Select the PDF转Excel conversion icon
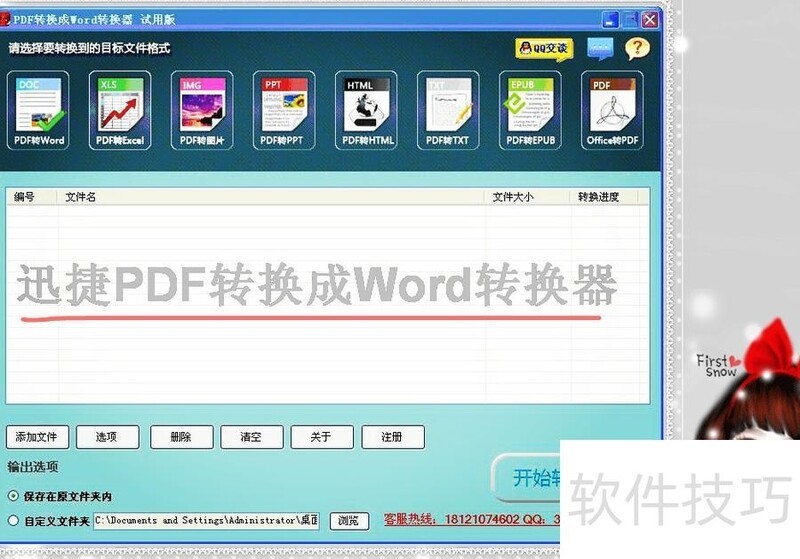Viewport: 800px width, 559px height. (120, 110)
